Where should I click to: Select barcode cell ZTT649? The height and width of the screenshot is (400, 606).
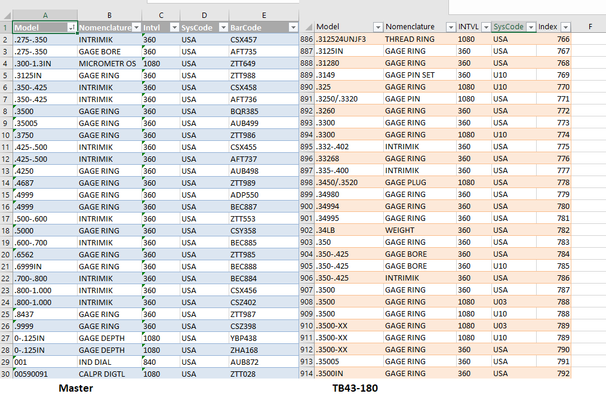tap(264, 63)
